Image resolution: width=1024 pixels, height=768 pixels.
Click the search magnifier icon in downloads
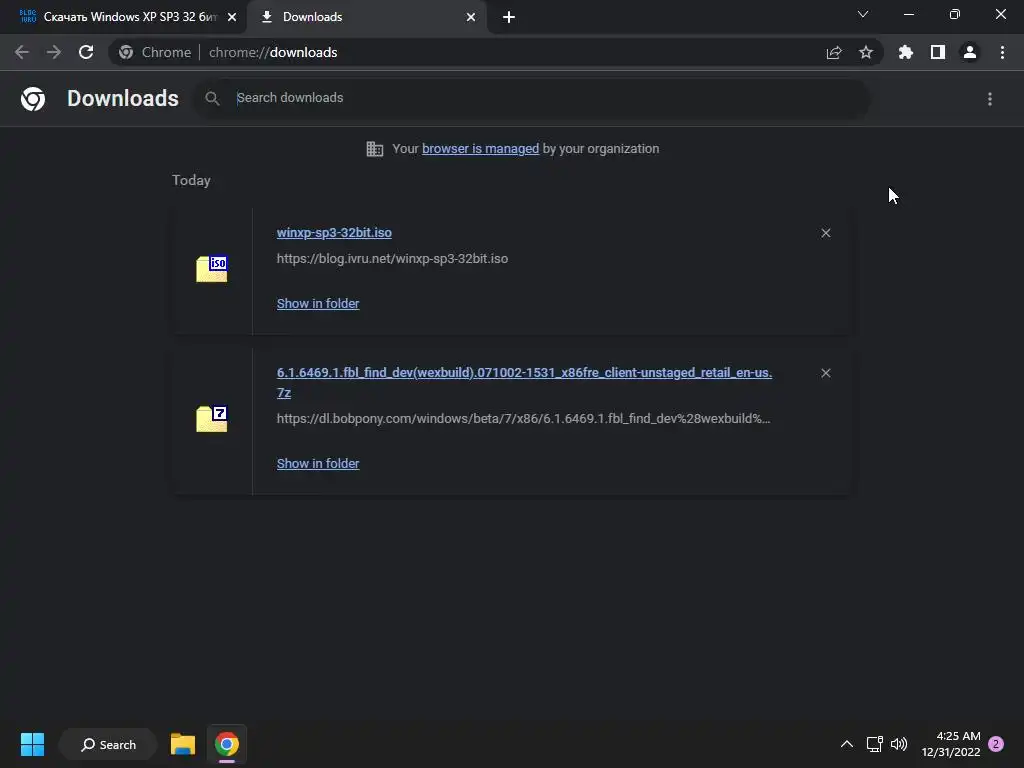pyautogui.click(x=212, y=99)
